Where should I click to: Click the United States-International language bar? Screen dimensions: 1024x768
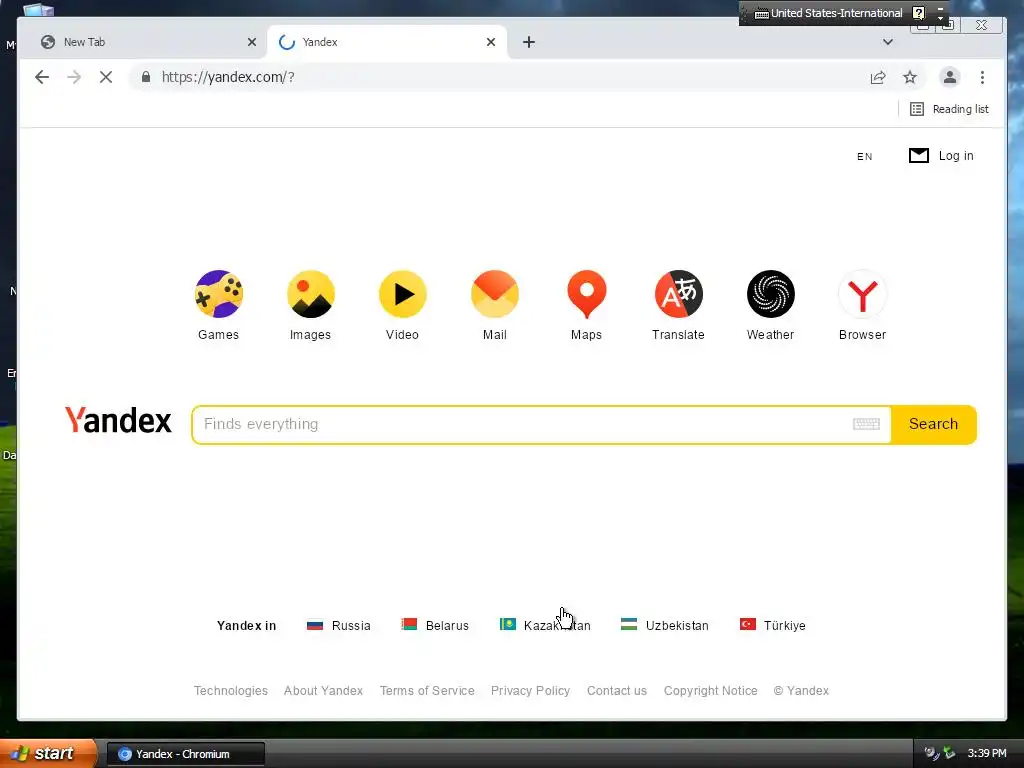[x=828, y=13]
